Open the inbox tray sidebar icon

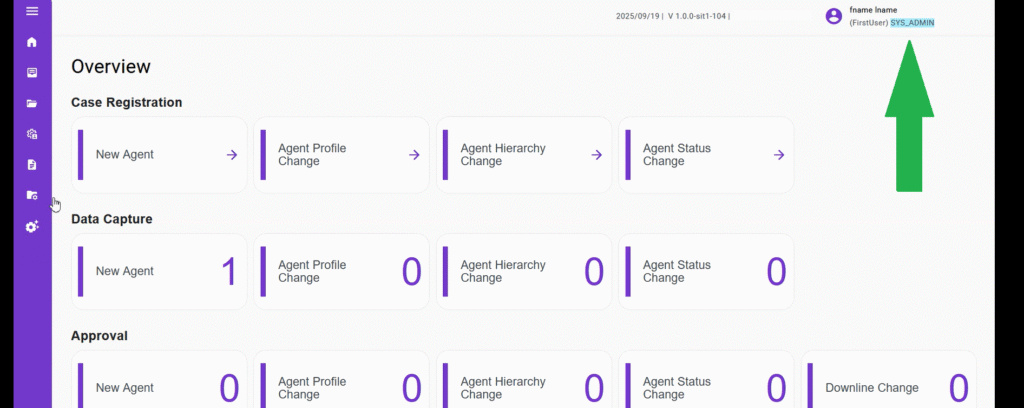coord(32,73)
